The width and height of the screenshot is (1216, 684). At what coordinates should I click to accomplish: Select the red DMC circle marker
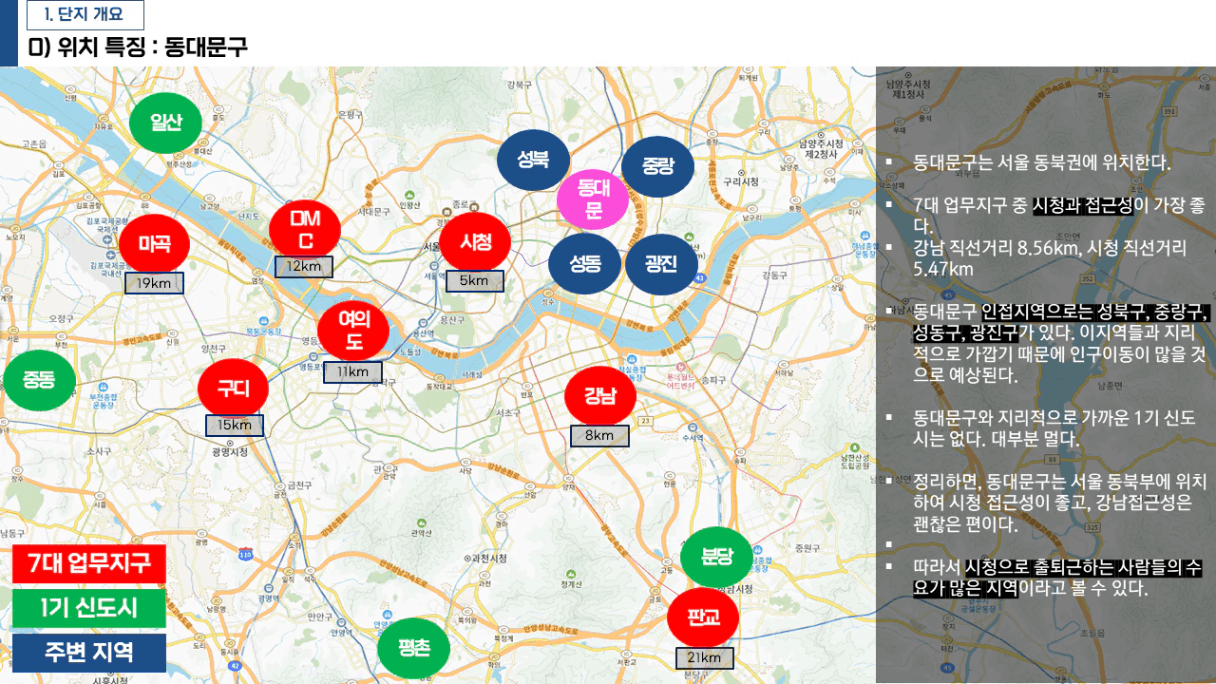tap(305, 229)
